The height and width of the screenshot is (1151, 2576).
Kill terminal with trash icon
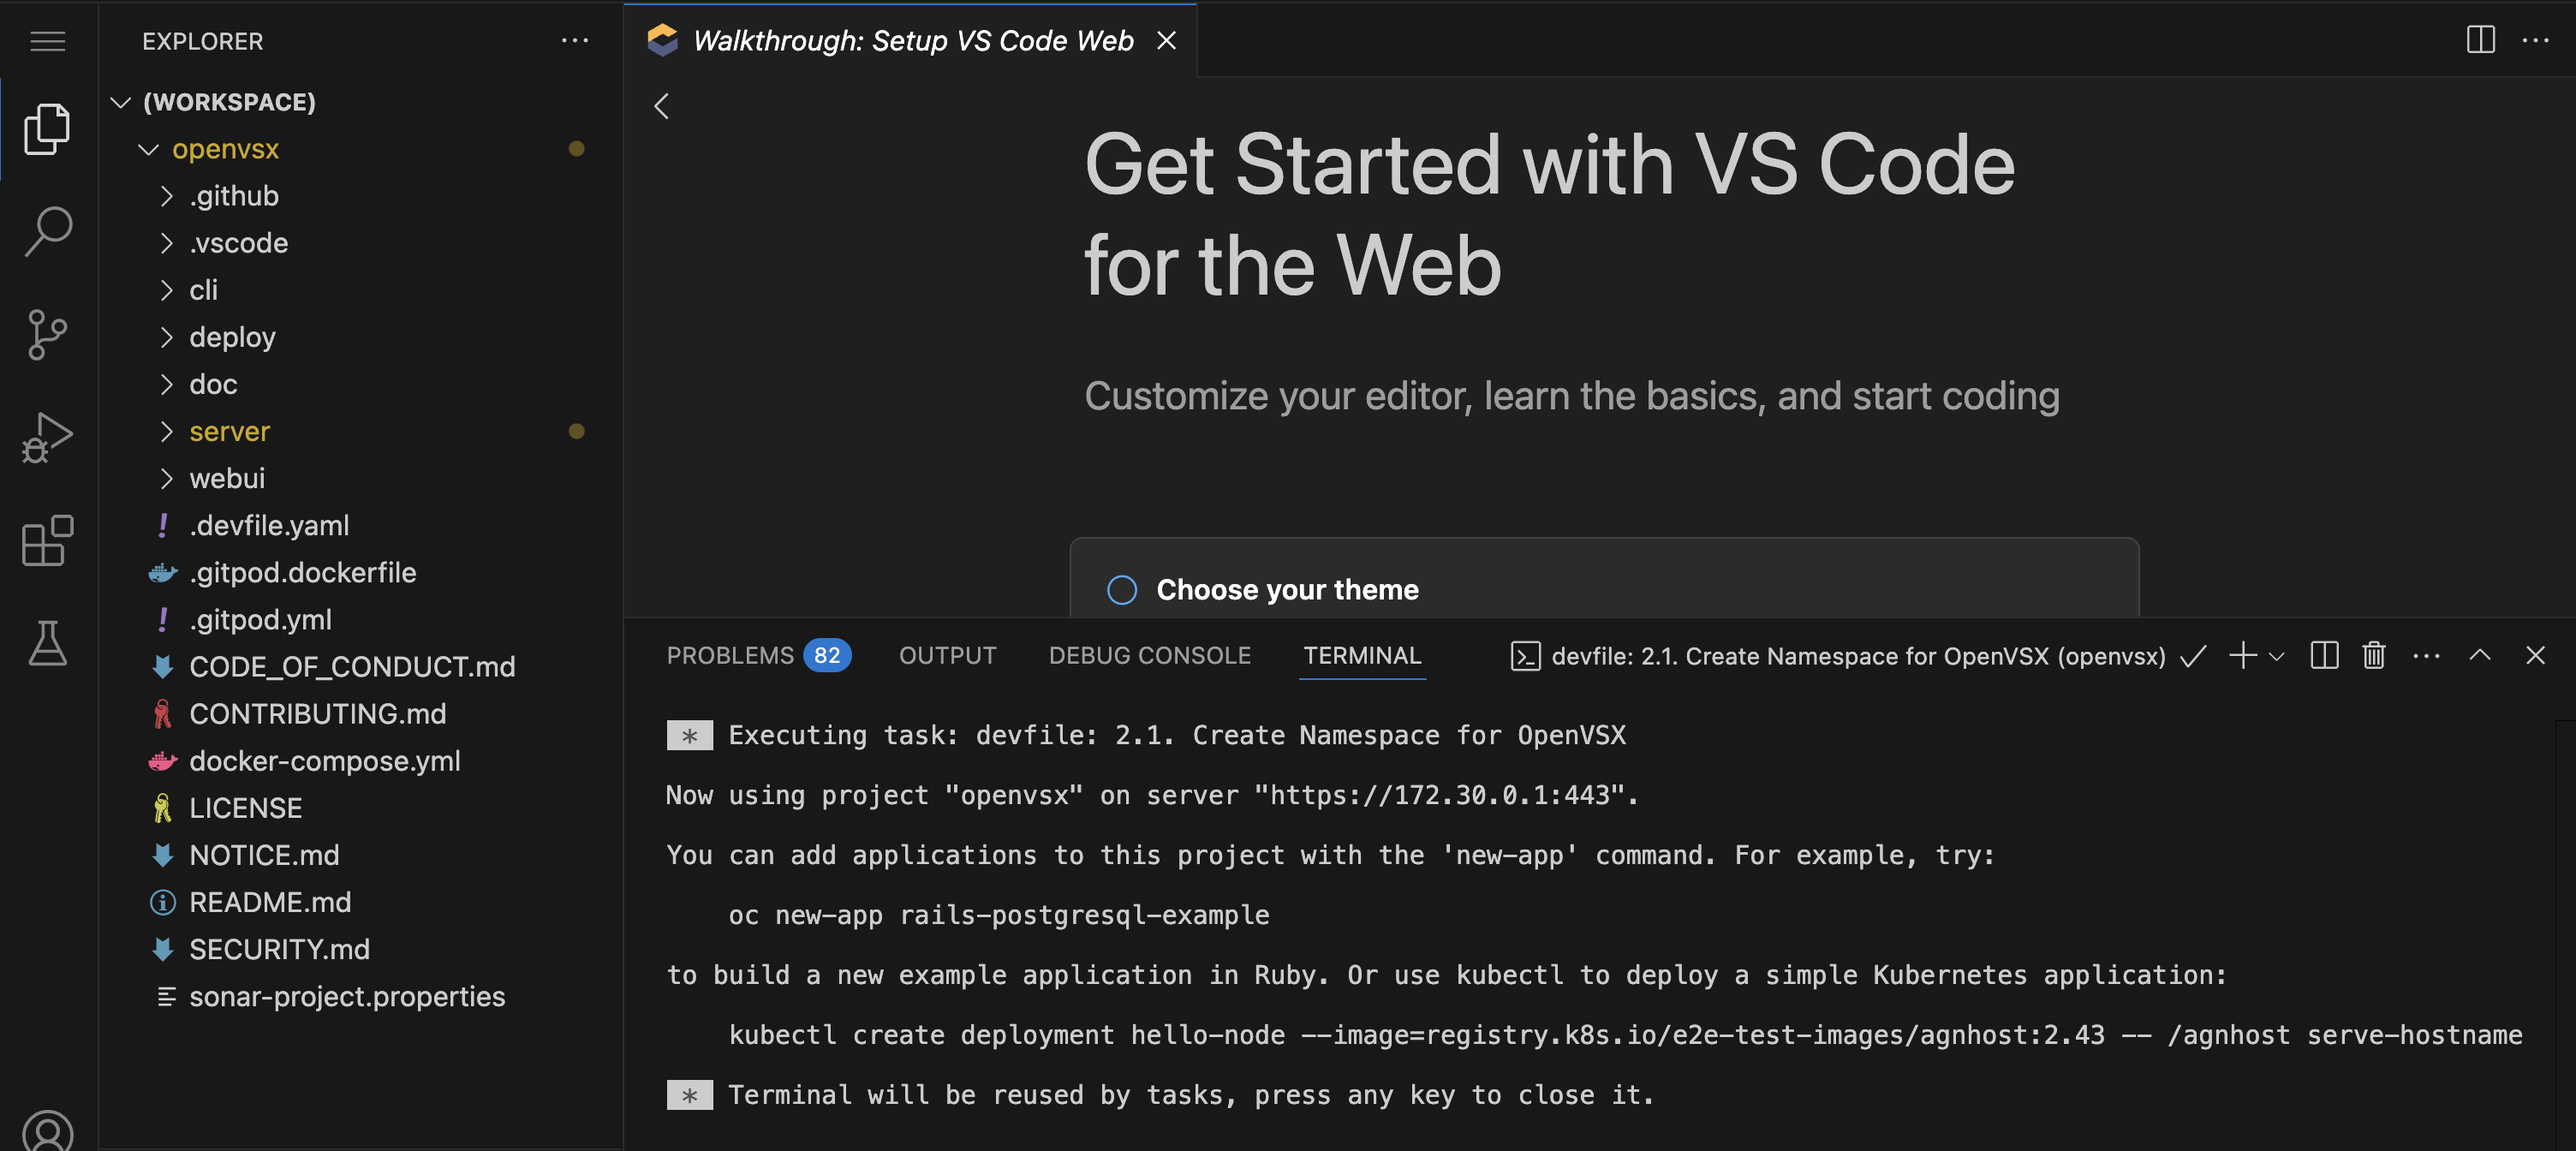tap(2374, 655)
